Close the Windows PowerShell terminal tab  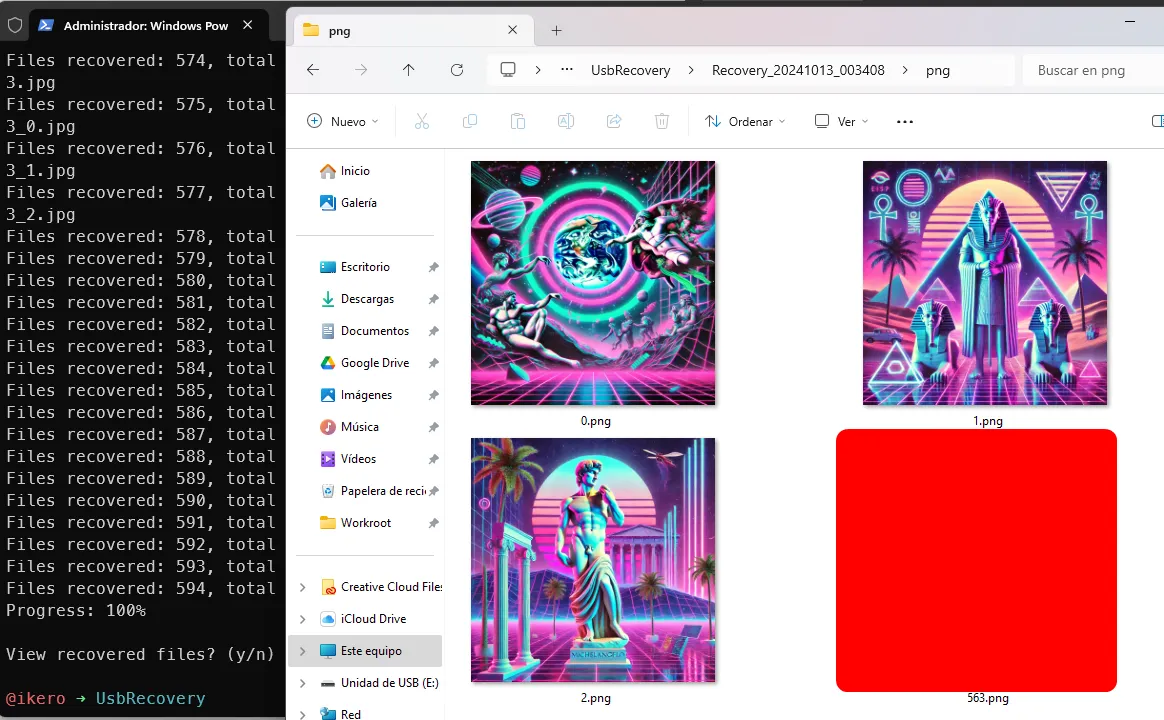[248, 25]
